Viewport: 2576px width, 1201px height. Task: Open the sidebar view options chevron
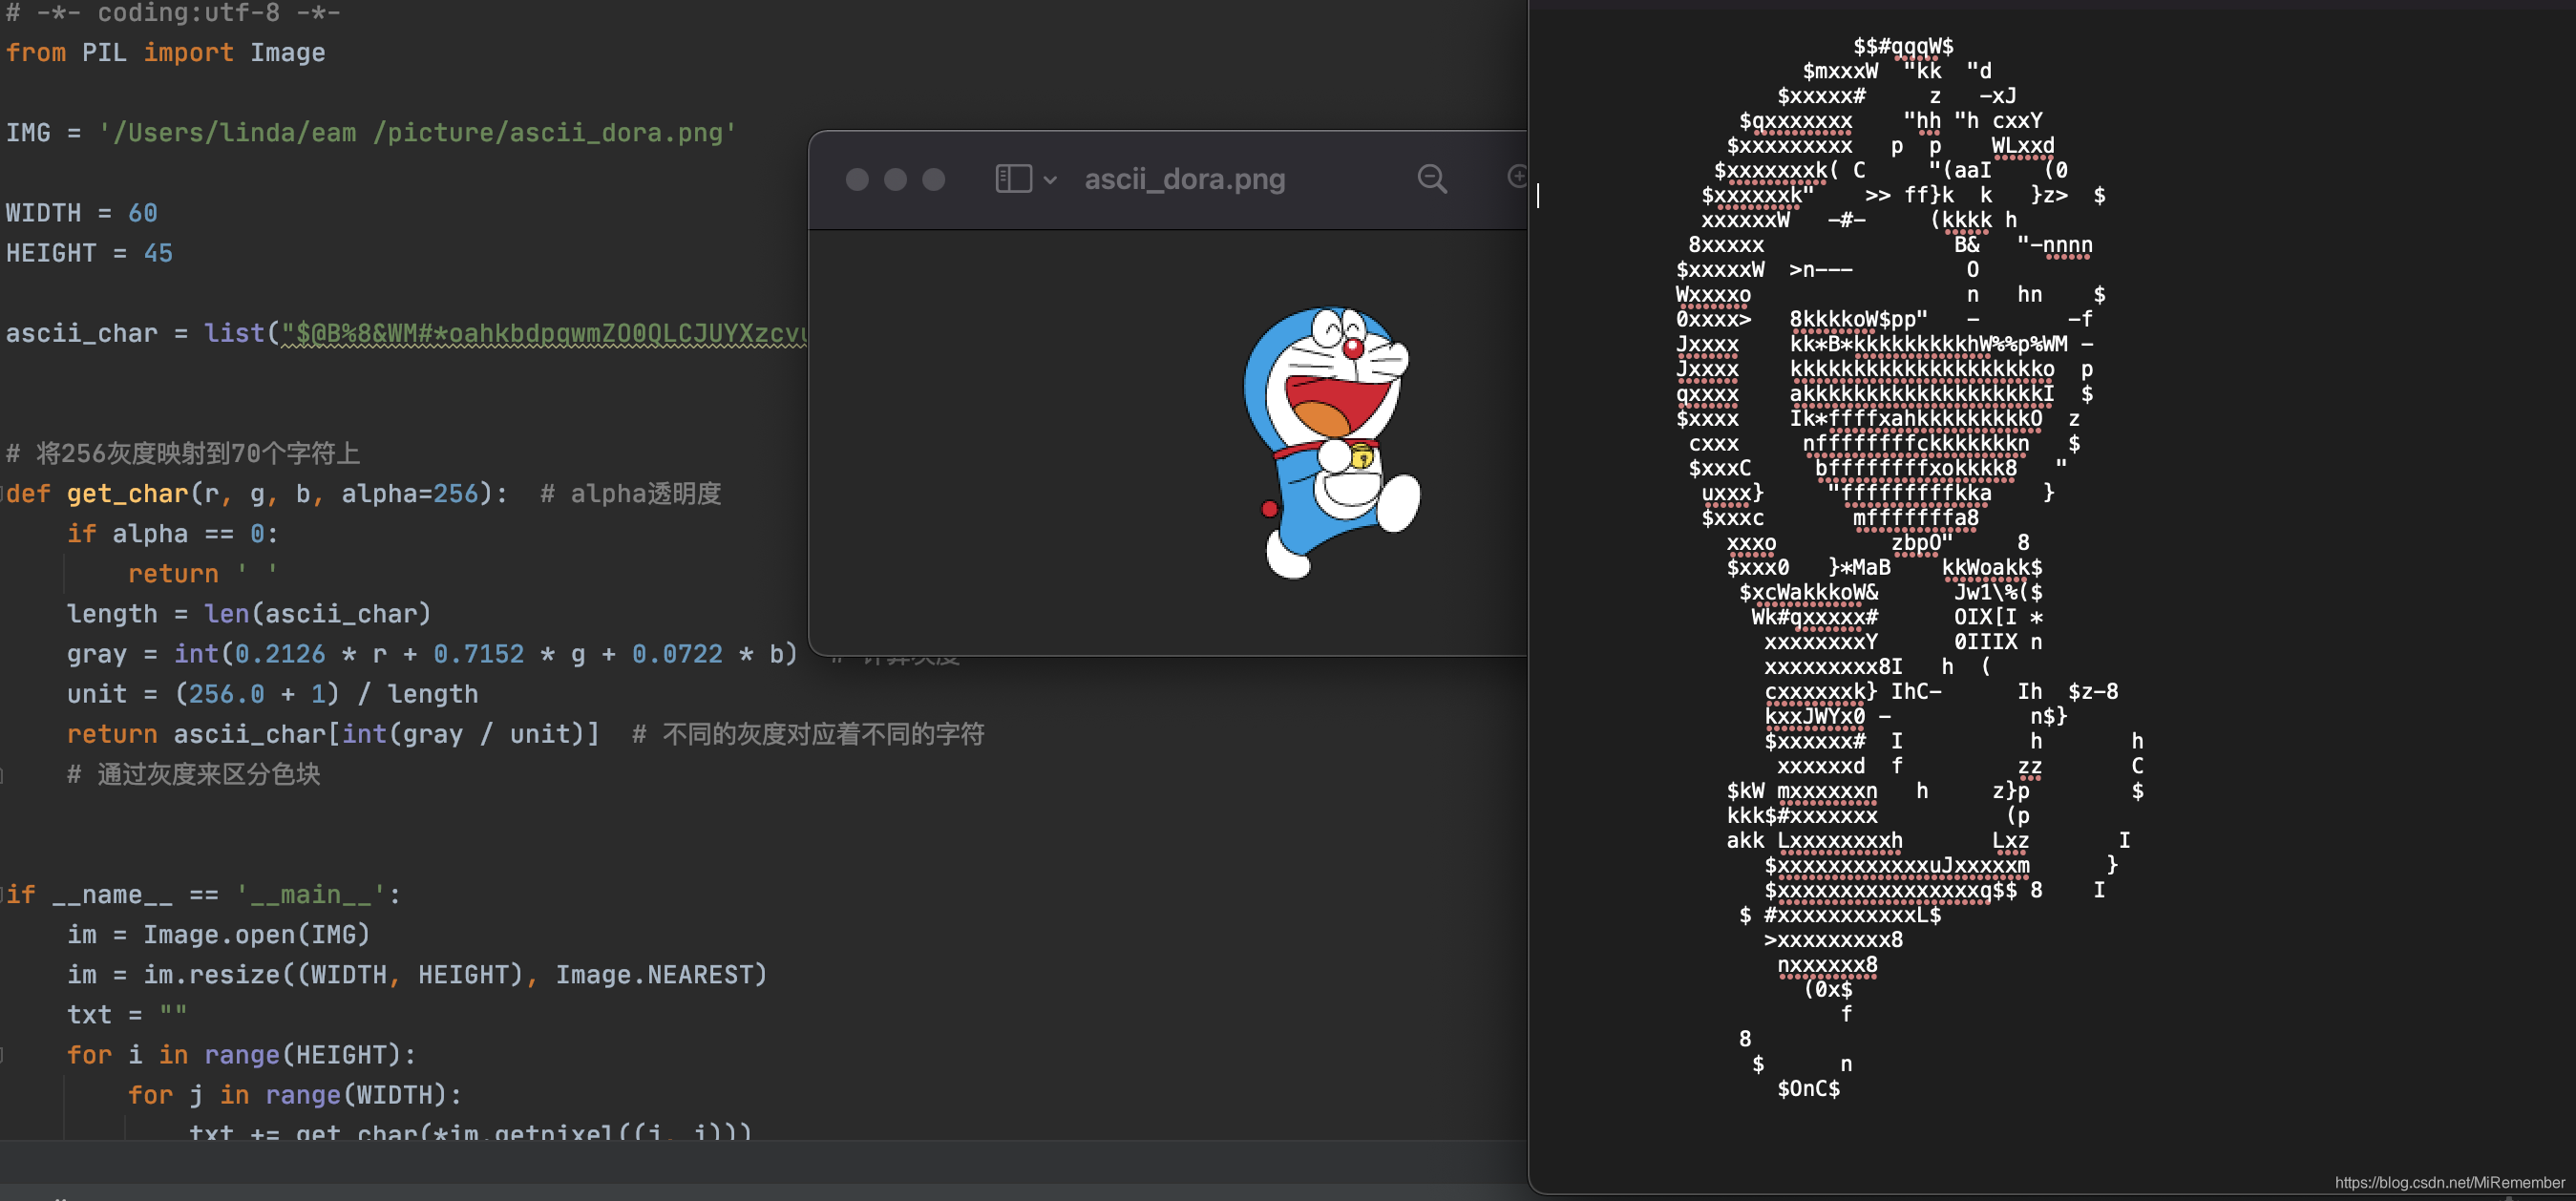1050,180
